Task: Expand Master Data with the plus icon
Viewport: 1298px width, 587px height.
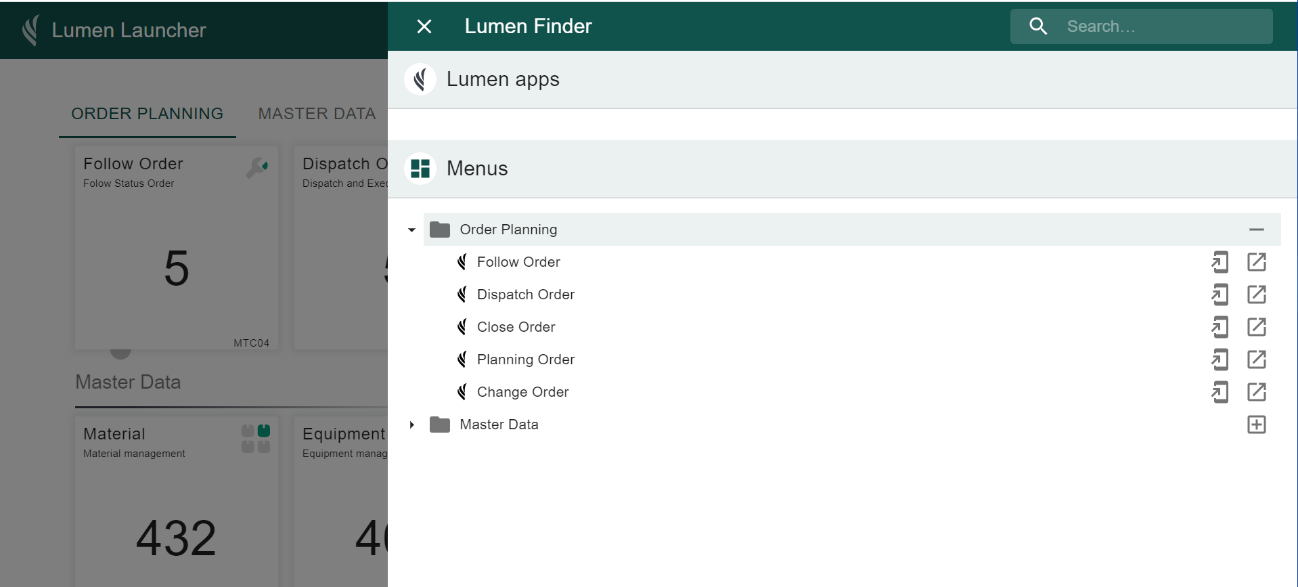Action: (x=1256, y=425)
